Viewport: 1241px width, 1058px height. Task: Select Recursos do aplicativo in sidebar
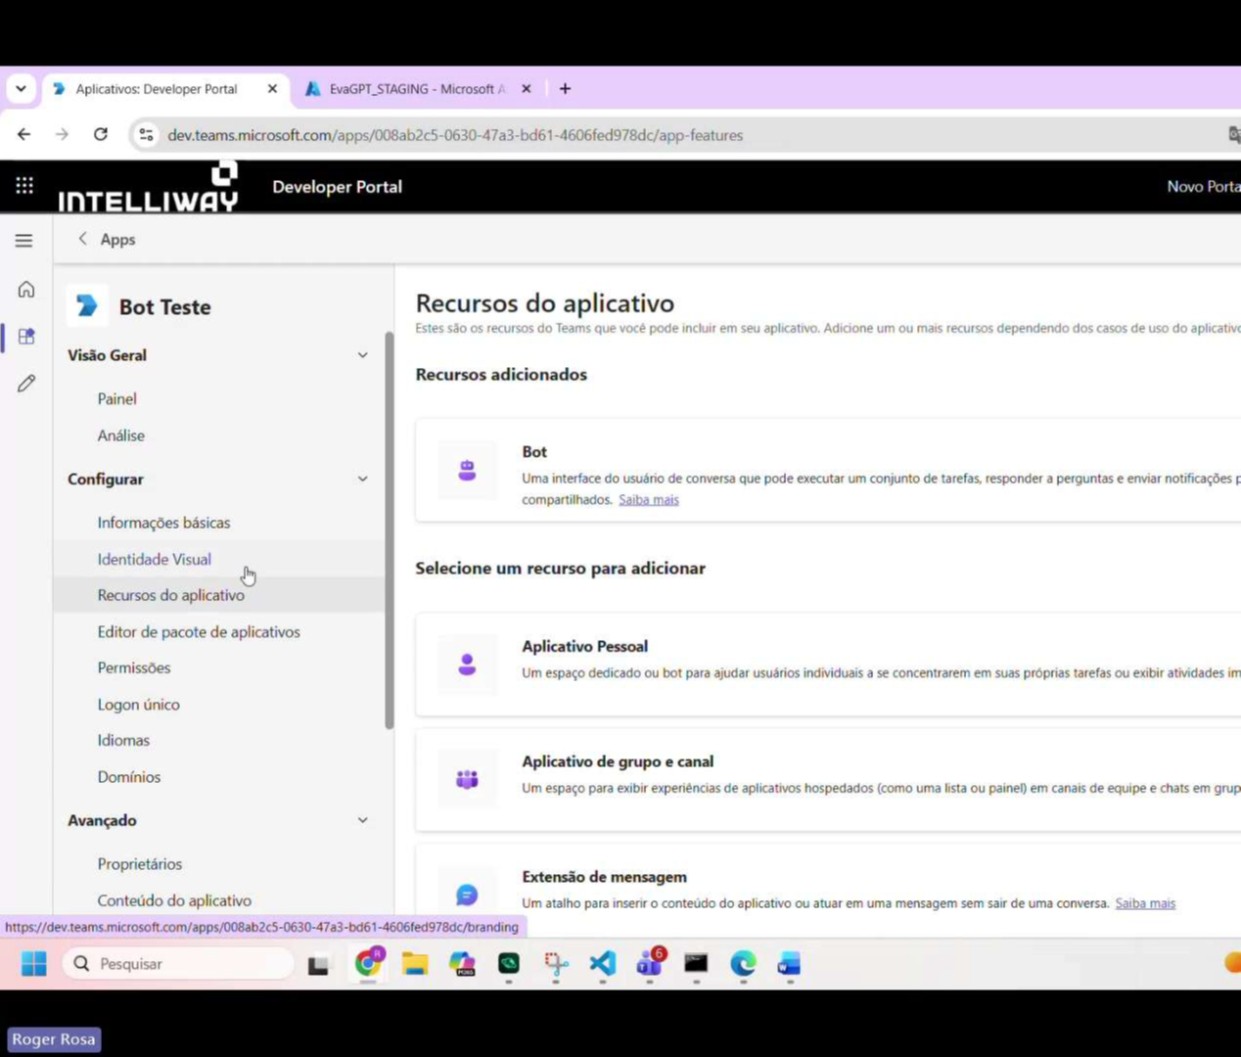coord(171,595)
